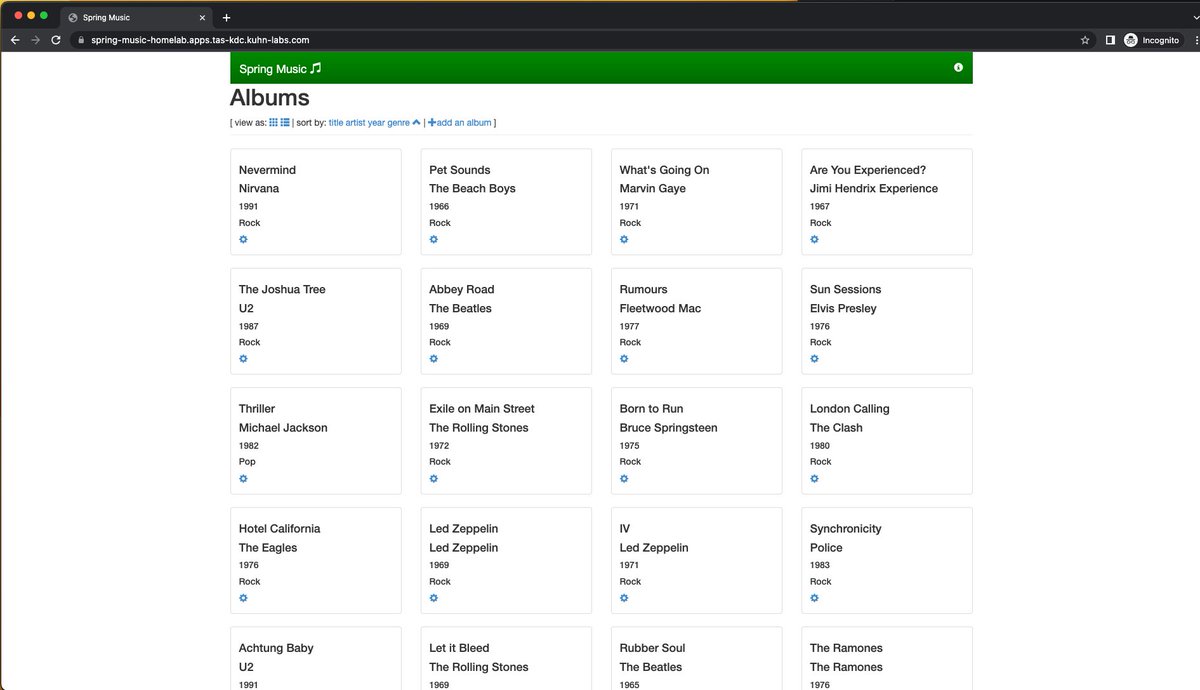Image resolution: width=1200 pixels, height=690 pixels.
Task: Open a new browser tab
Action: pyautogui.click(x=226, y=17)
